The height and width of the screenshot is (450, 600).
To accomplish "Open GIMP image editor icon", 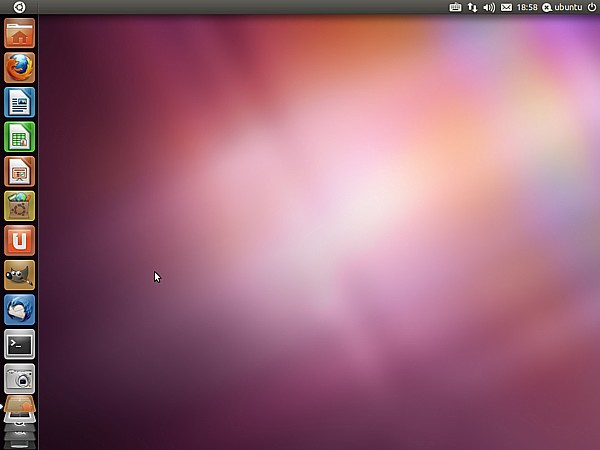I will point(20,275).
